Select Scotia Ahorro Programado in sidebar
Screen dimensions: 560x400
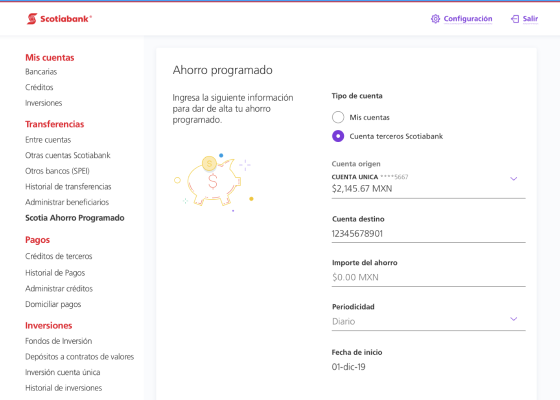click(75, 218)
